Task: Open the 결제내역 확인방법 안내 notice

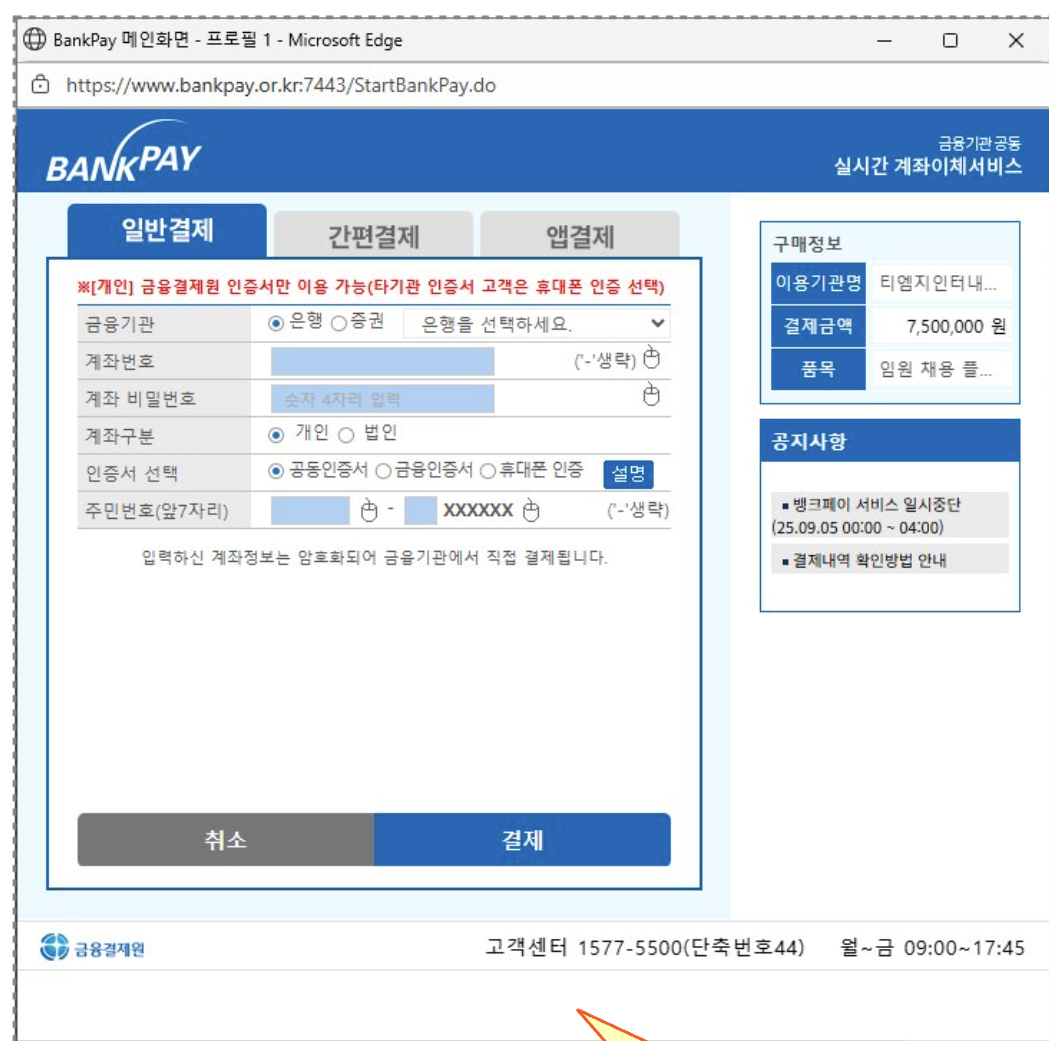Action: 890,559
